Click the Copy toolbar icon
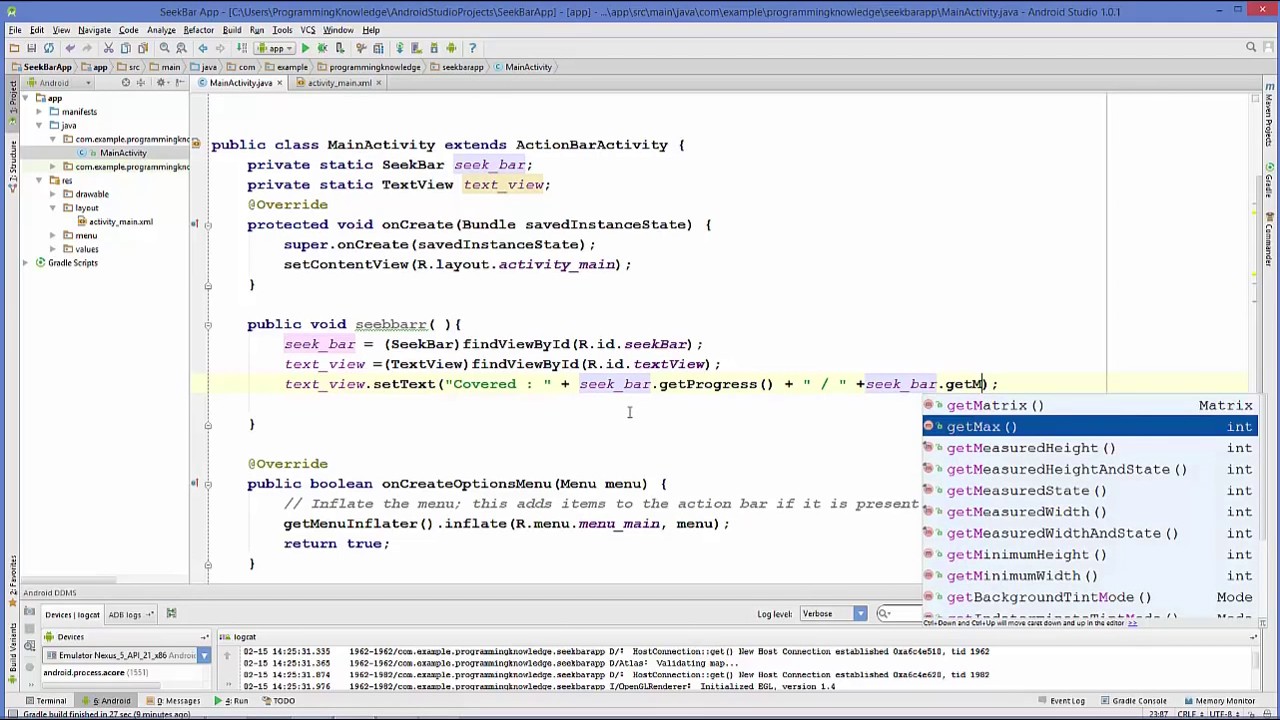This screenshot has width=1280, height=720. point(125,48)
